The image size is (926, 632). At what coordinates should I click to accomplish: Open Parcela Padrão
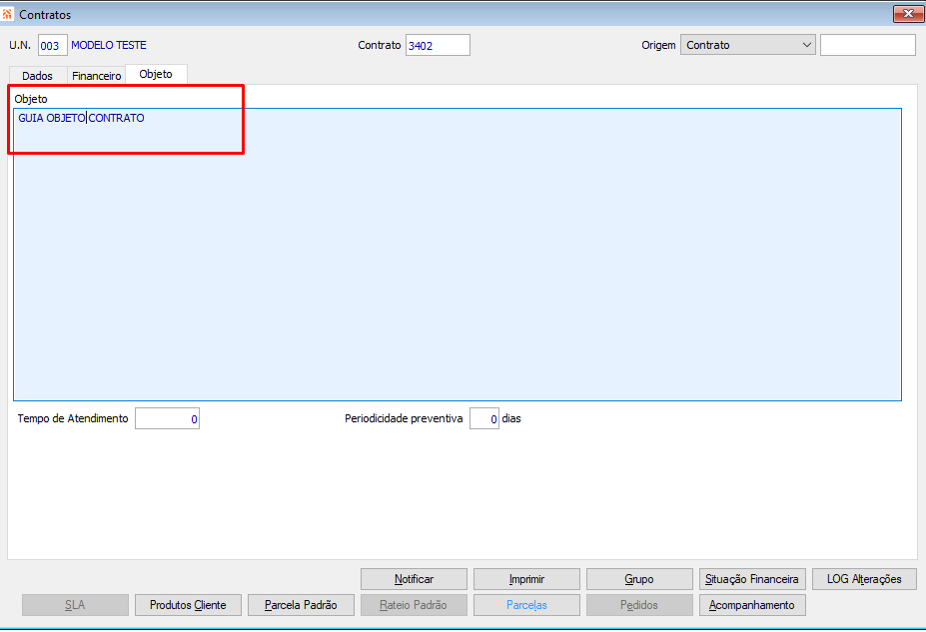tap(301, 605)
